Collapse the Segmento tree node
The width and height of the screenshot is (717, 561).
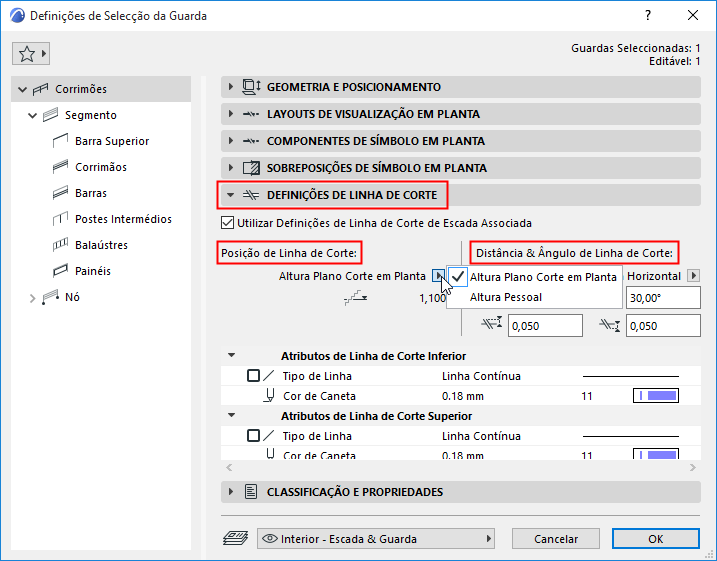point(33,115)
